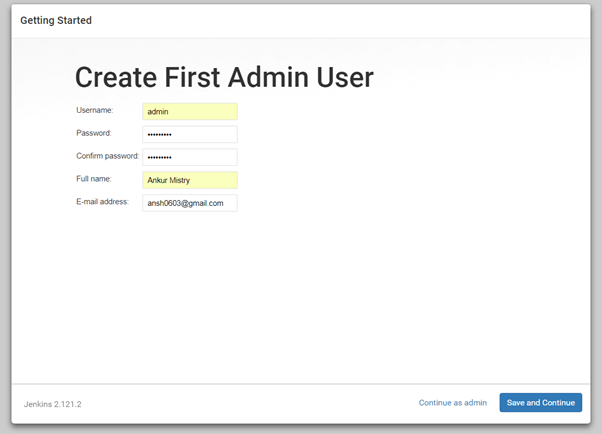Click the Username input field
602x434 pixels.
coord(190,112)
